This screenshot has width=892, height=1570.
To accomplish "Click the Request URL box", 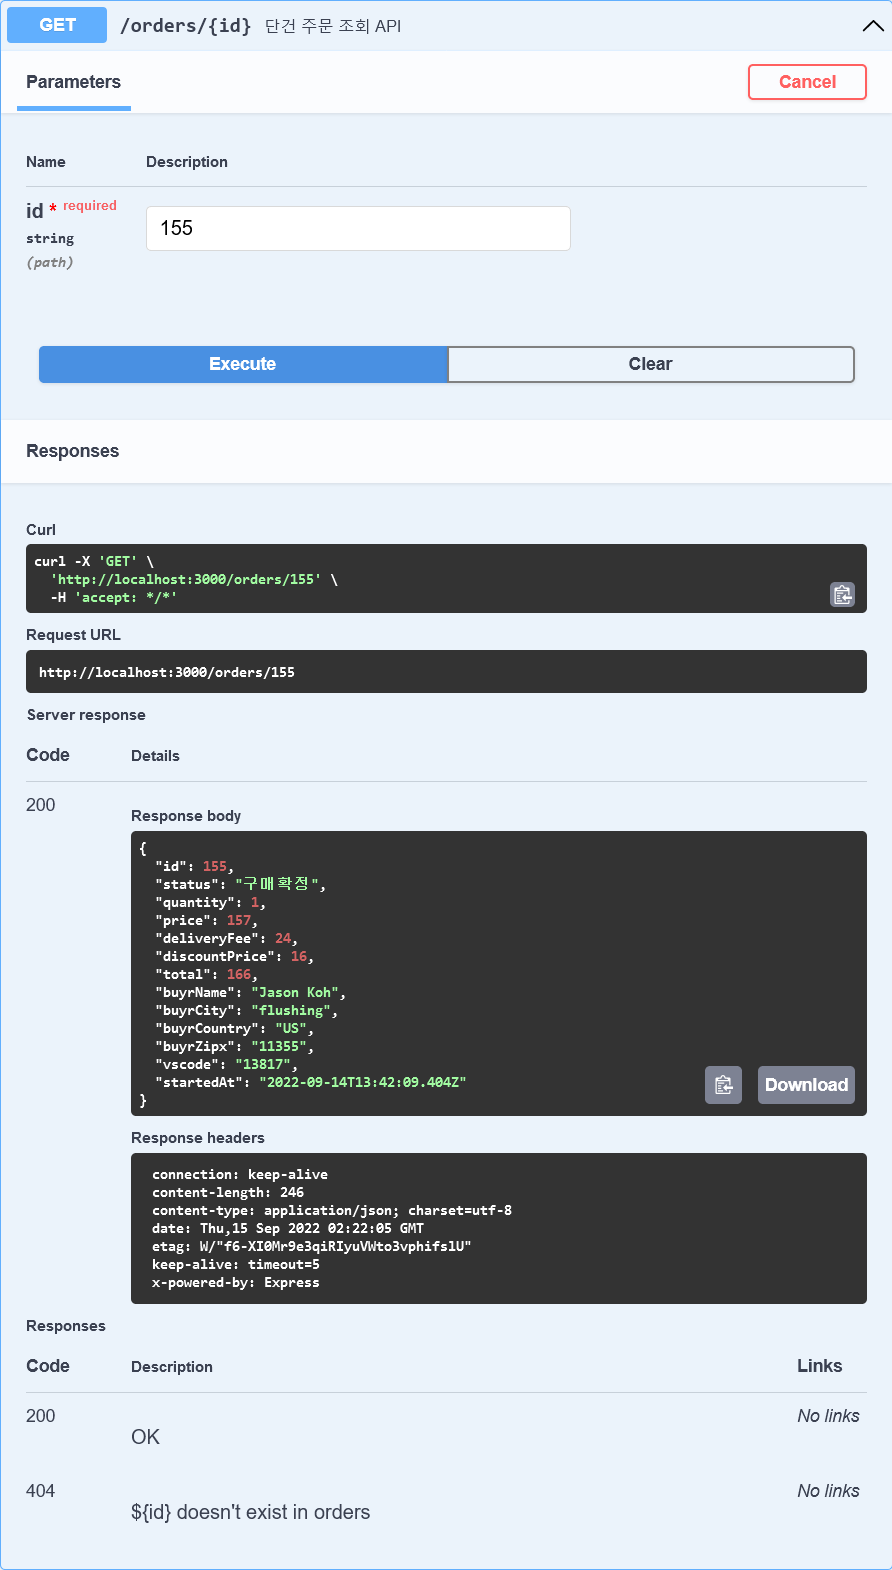I will click(x=446, y=672).
